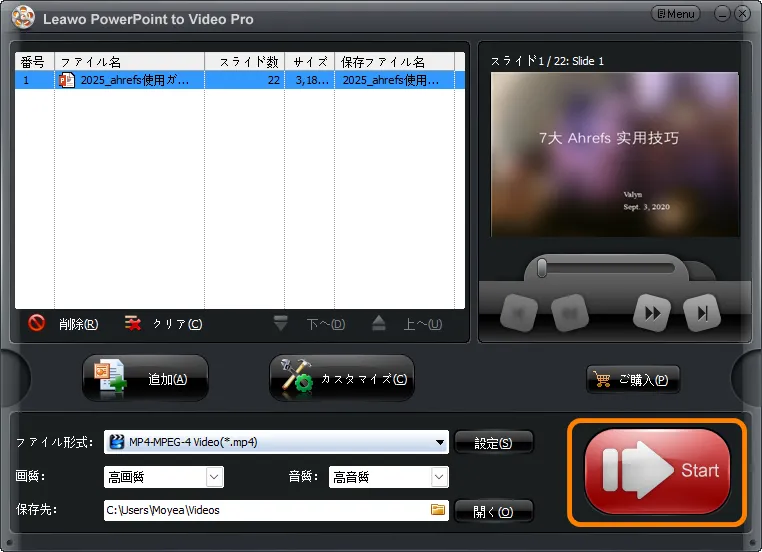Click the slide preview thumbnail

(615, 155)
